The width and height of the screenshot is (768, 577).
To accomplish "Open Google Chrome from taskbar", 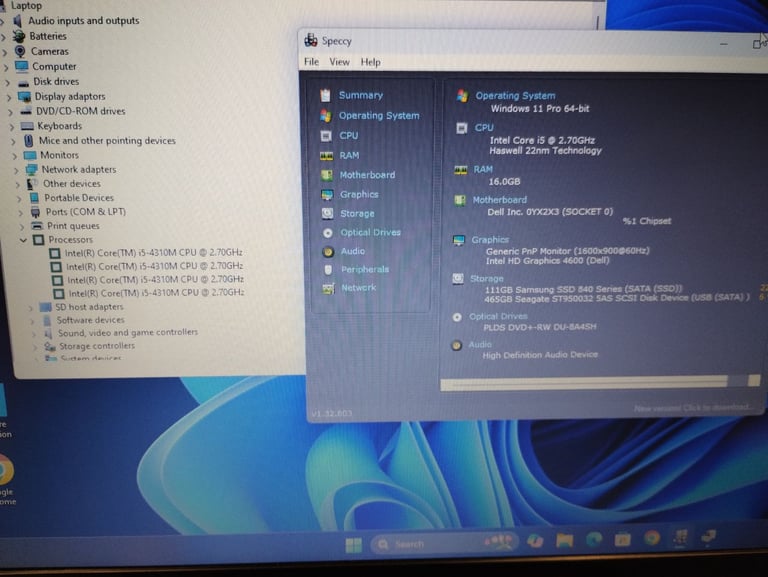I will point(652,538).
